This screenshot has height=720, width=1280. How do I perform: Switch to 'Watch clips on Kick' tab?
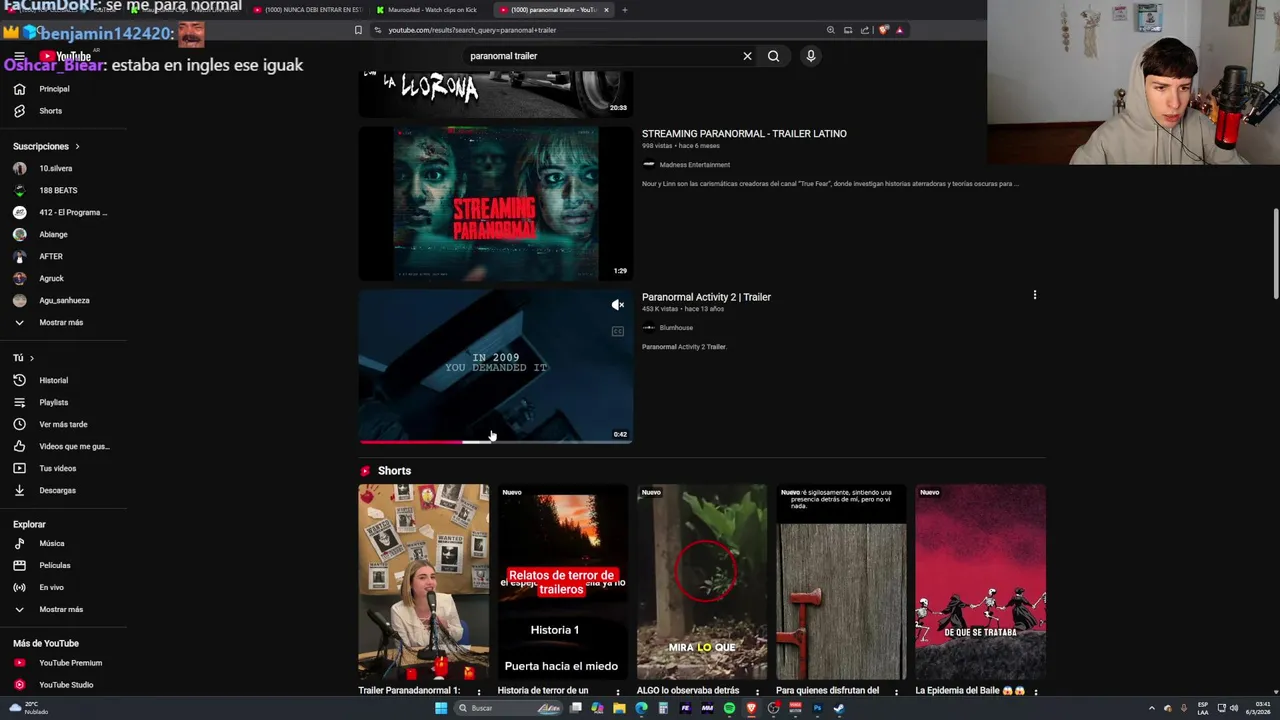pyautogui.click(x=430, y=10)
